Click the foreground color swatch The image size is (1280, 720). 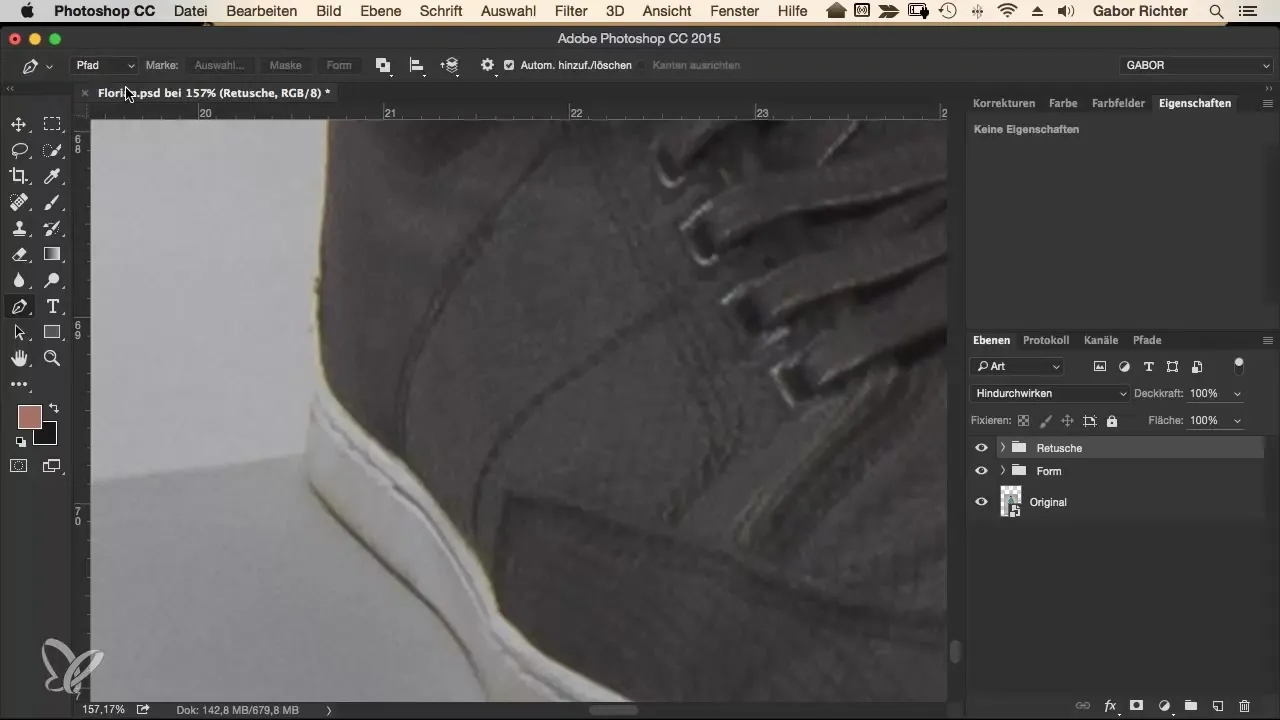click(29, 417)
